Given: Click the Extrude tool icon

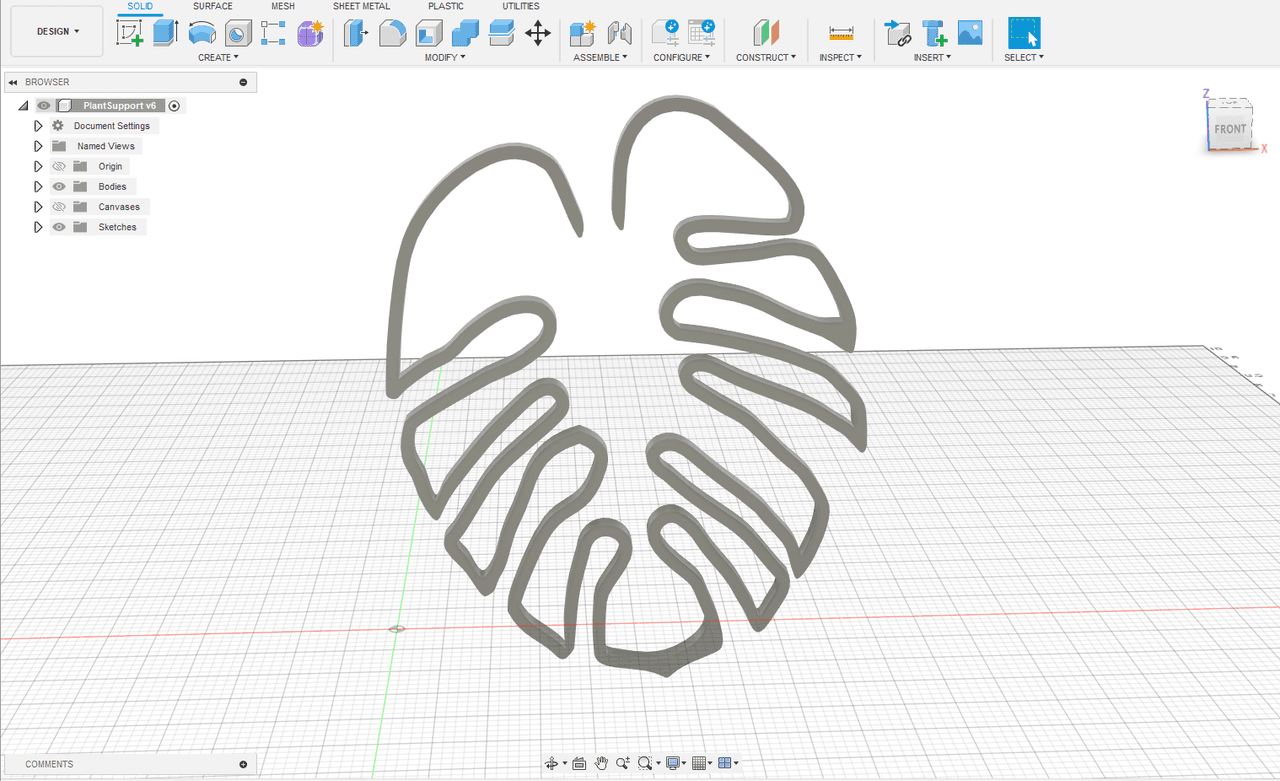Looking at the screenshot, I should tap(165, 33).
